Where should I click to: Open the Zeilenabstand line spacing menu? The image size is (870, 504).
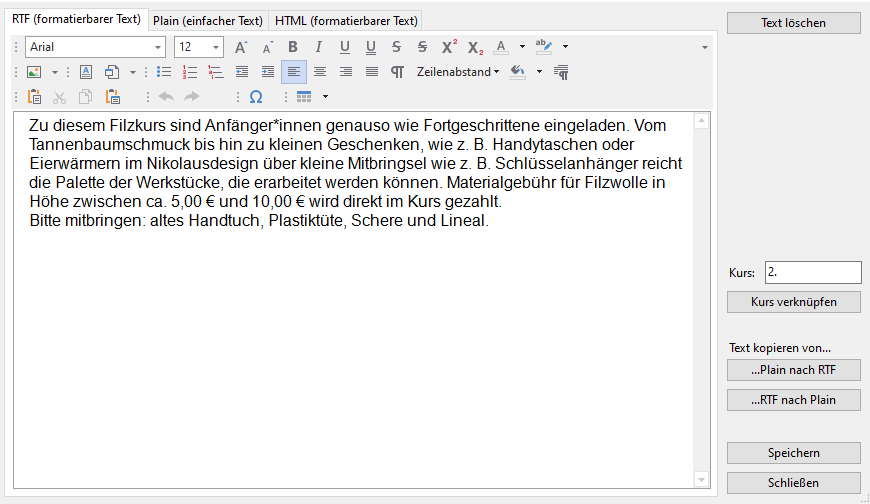(x=458, y=72)
